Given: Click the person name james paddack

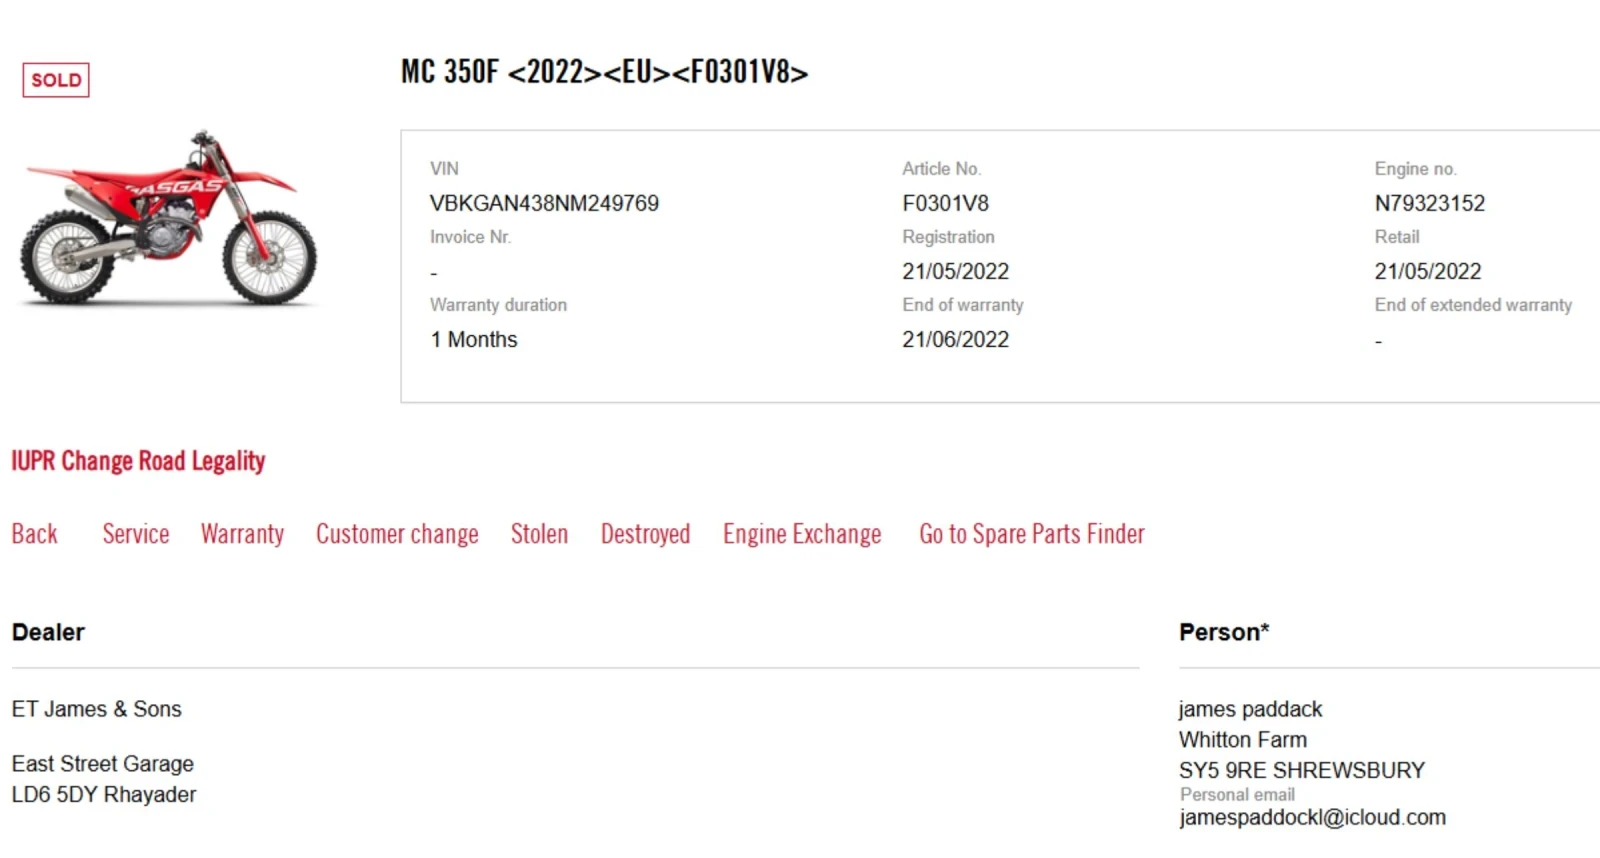Looking at the screenshot, I should coord(1250,709).
